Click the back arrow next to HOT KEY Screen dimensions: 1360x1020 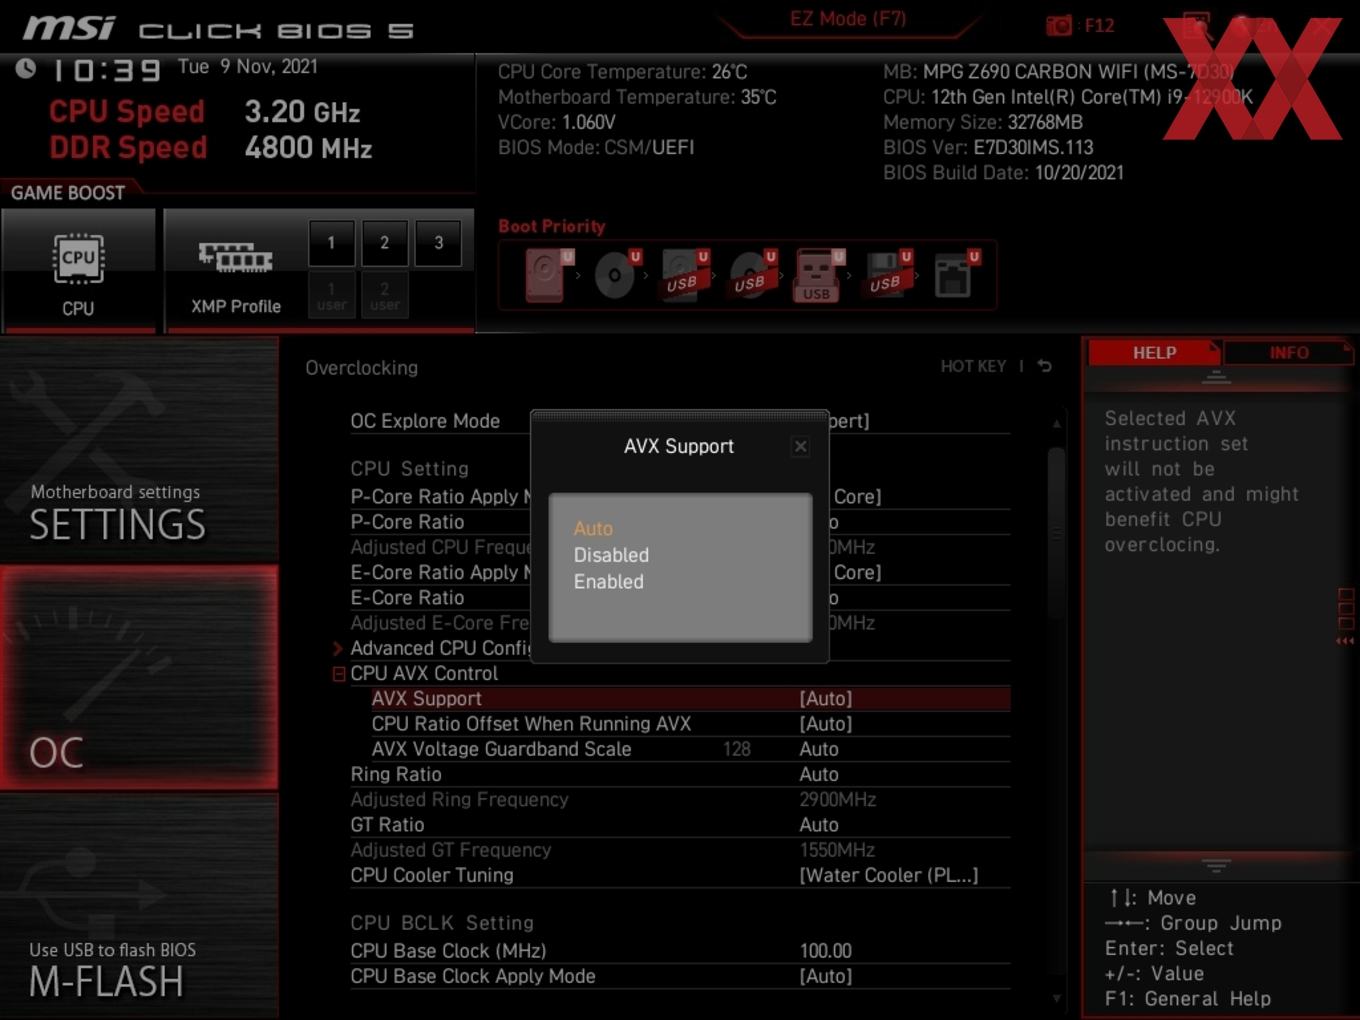point(1044,367)
